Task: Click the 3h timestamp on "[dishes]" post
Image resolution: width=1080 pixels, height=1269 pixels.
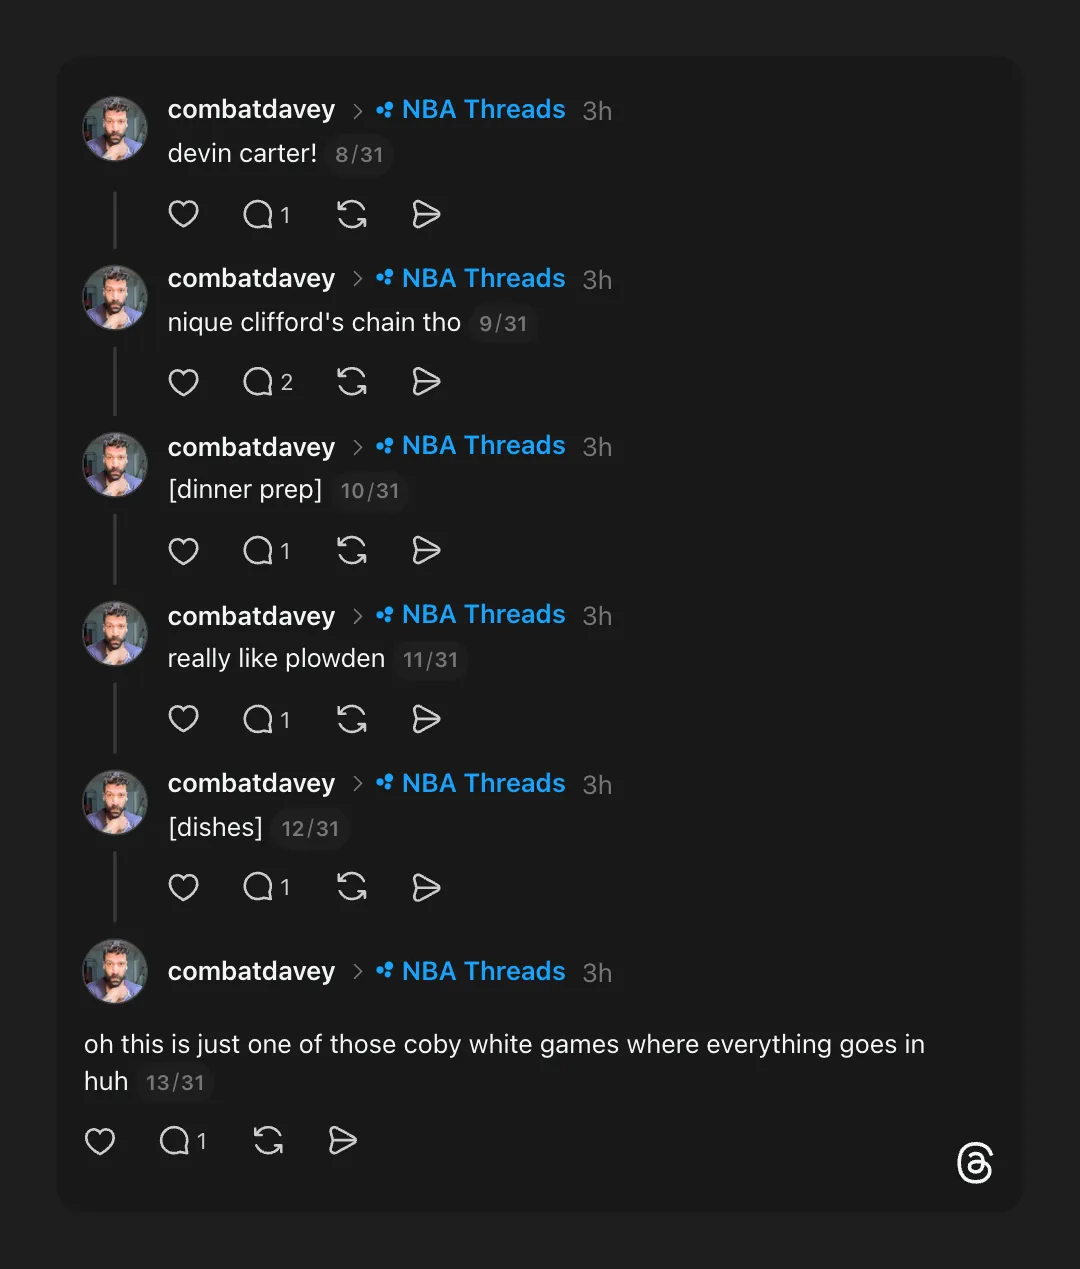Action: (x=597, y=785)
